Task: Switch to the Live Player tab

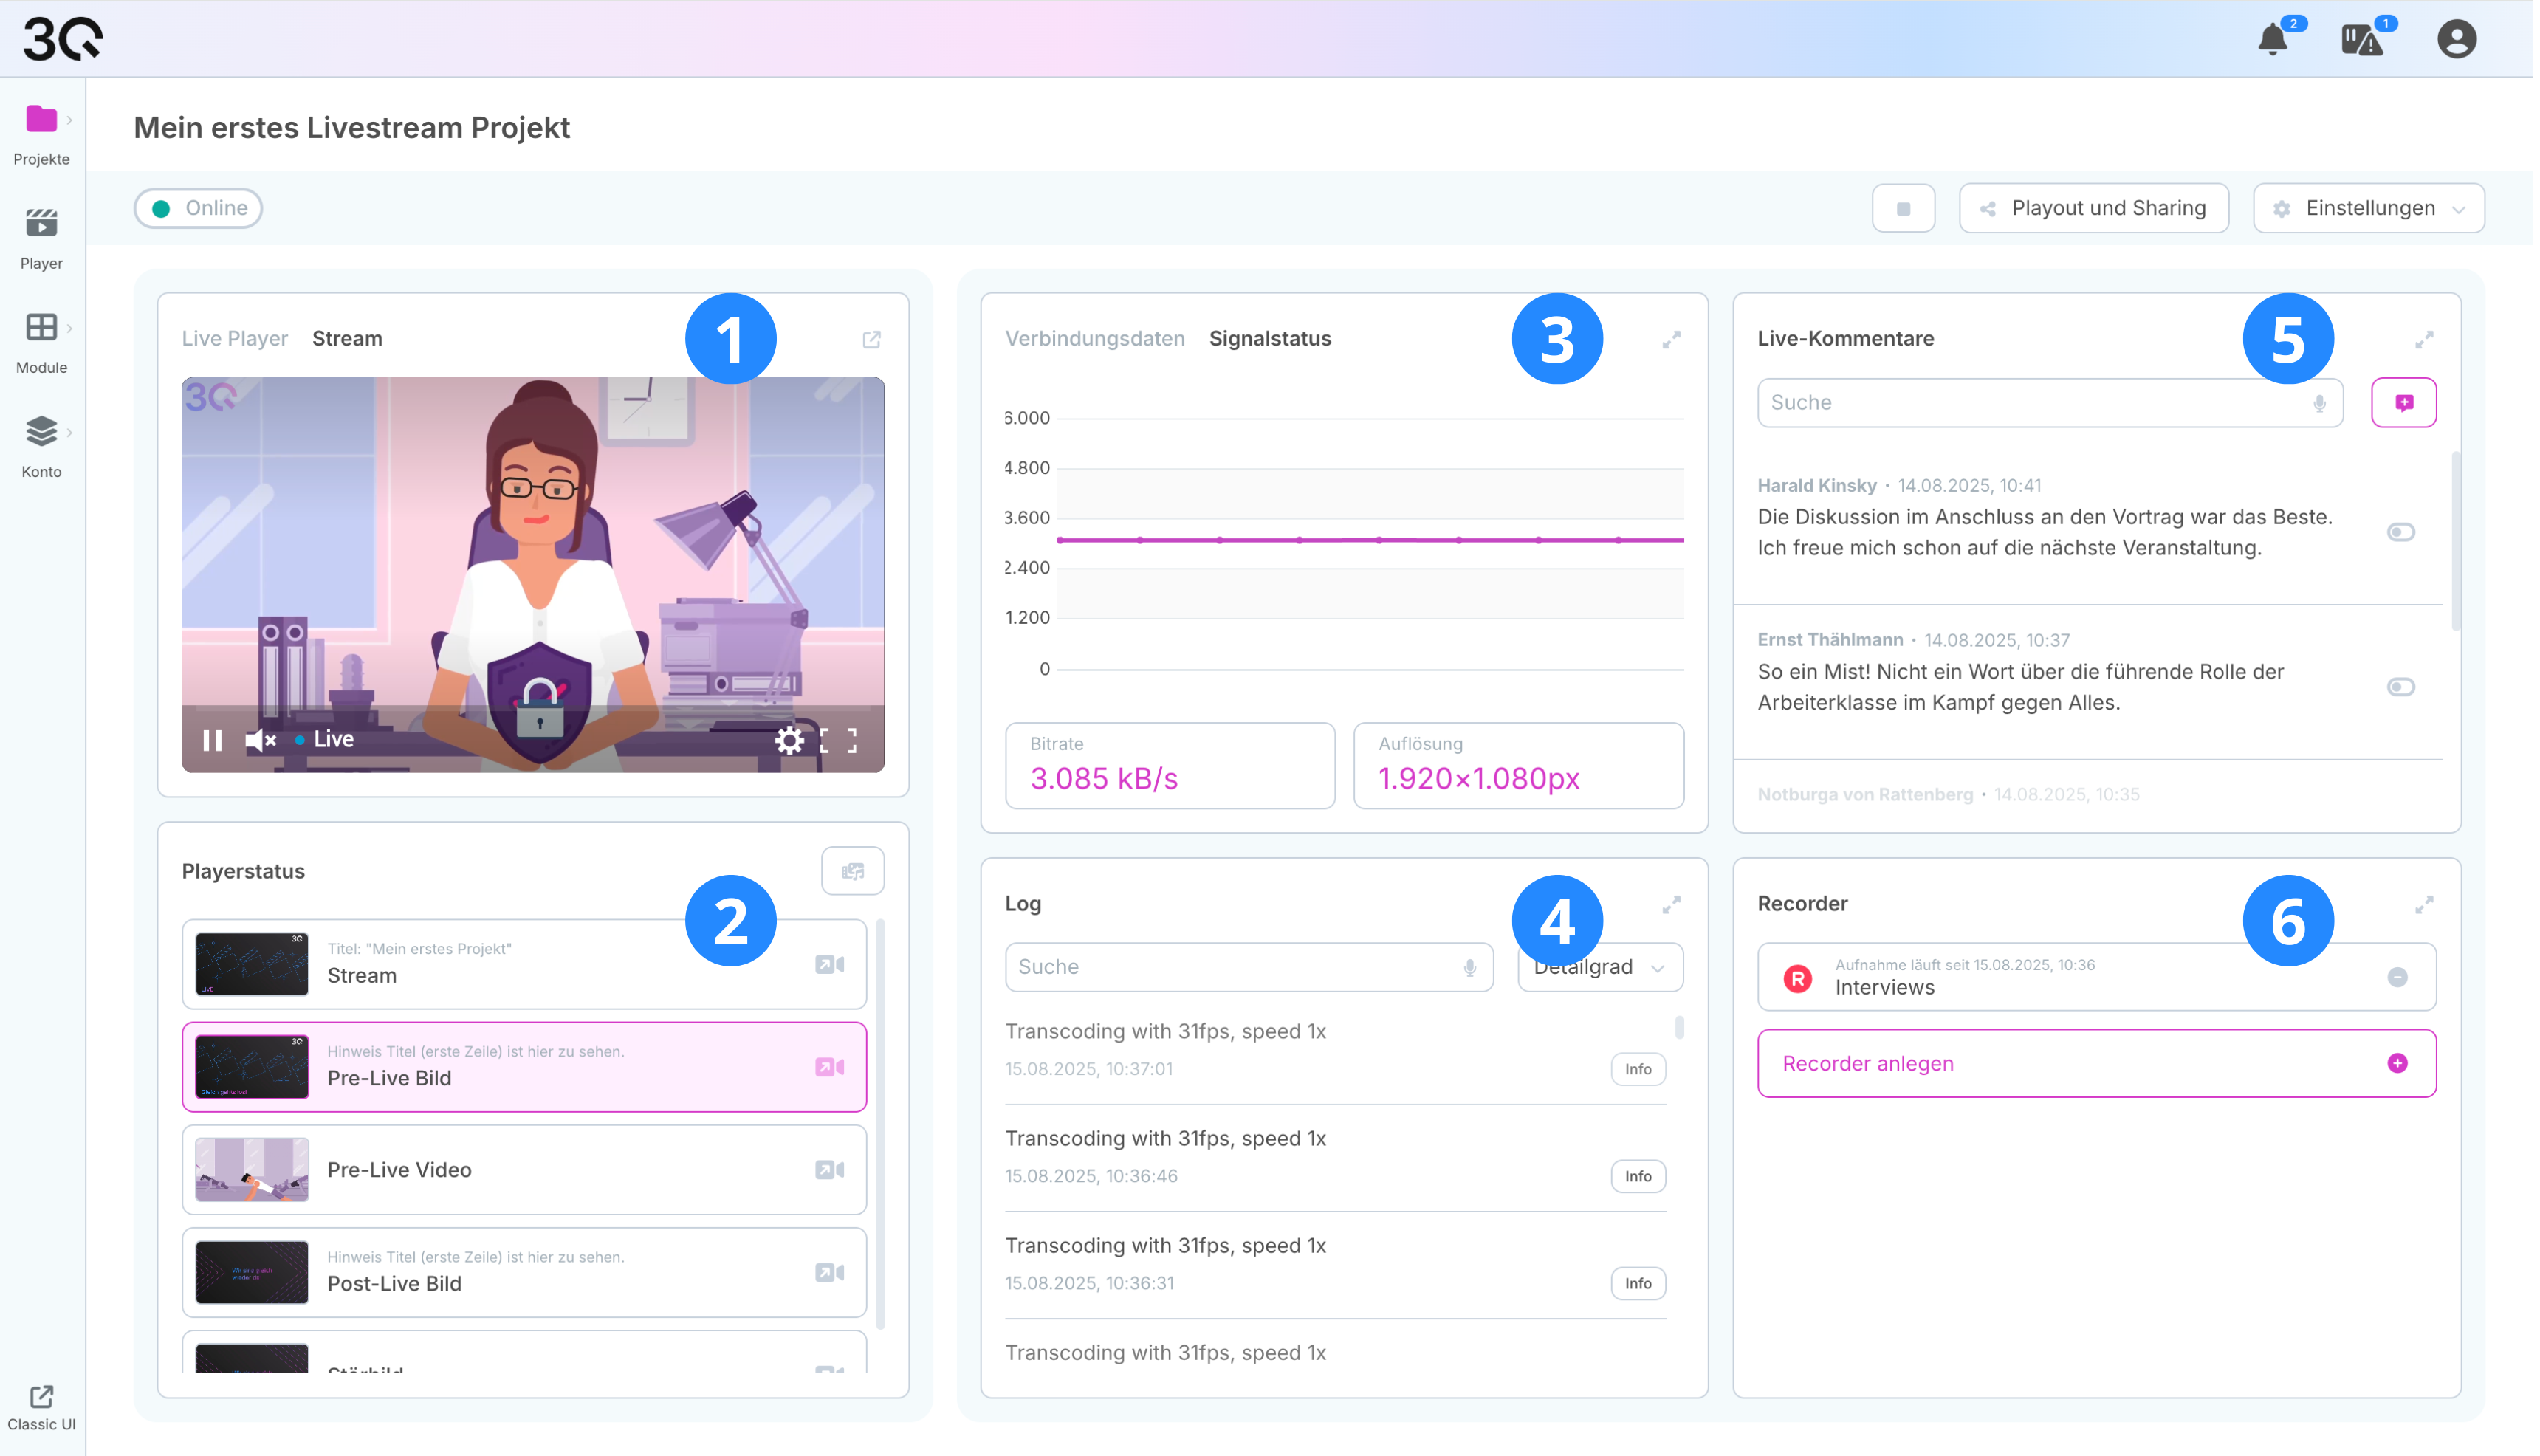Action: point(235,339)
